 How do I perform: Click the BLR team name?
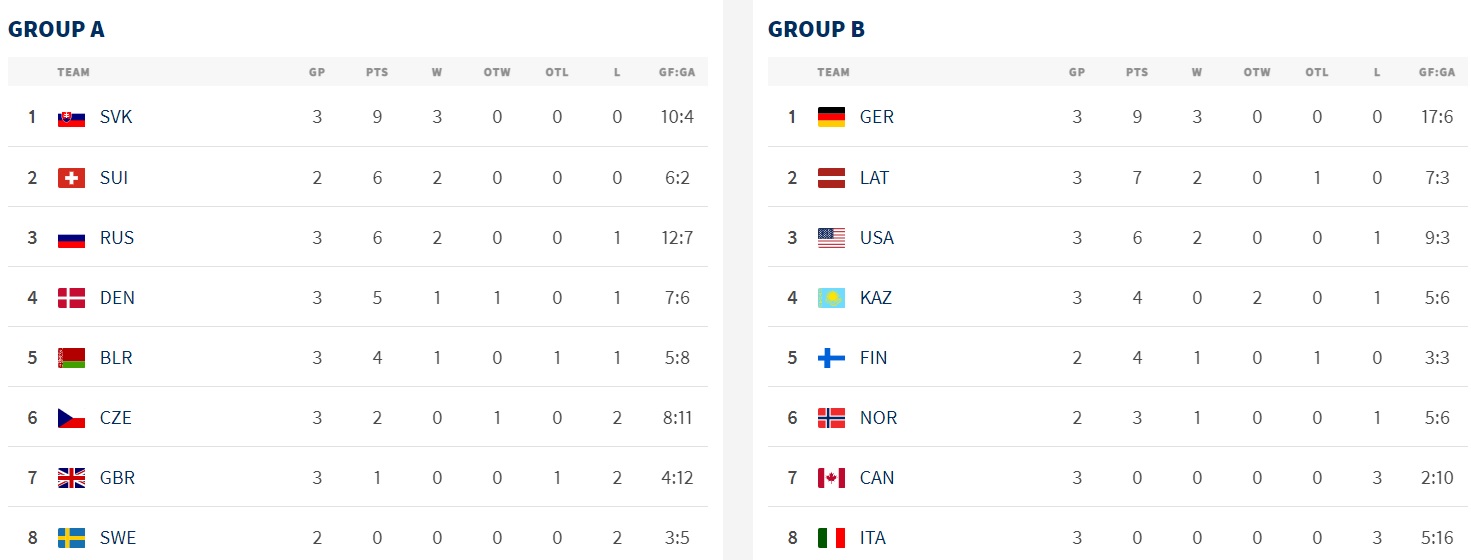(116, 357)
